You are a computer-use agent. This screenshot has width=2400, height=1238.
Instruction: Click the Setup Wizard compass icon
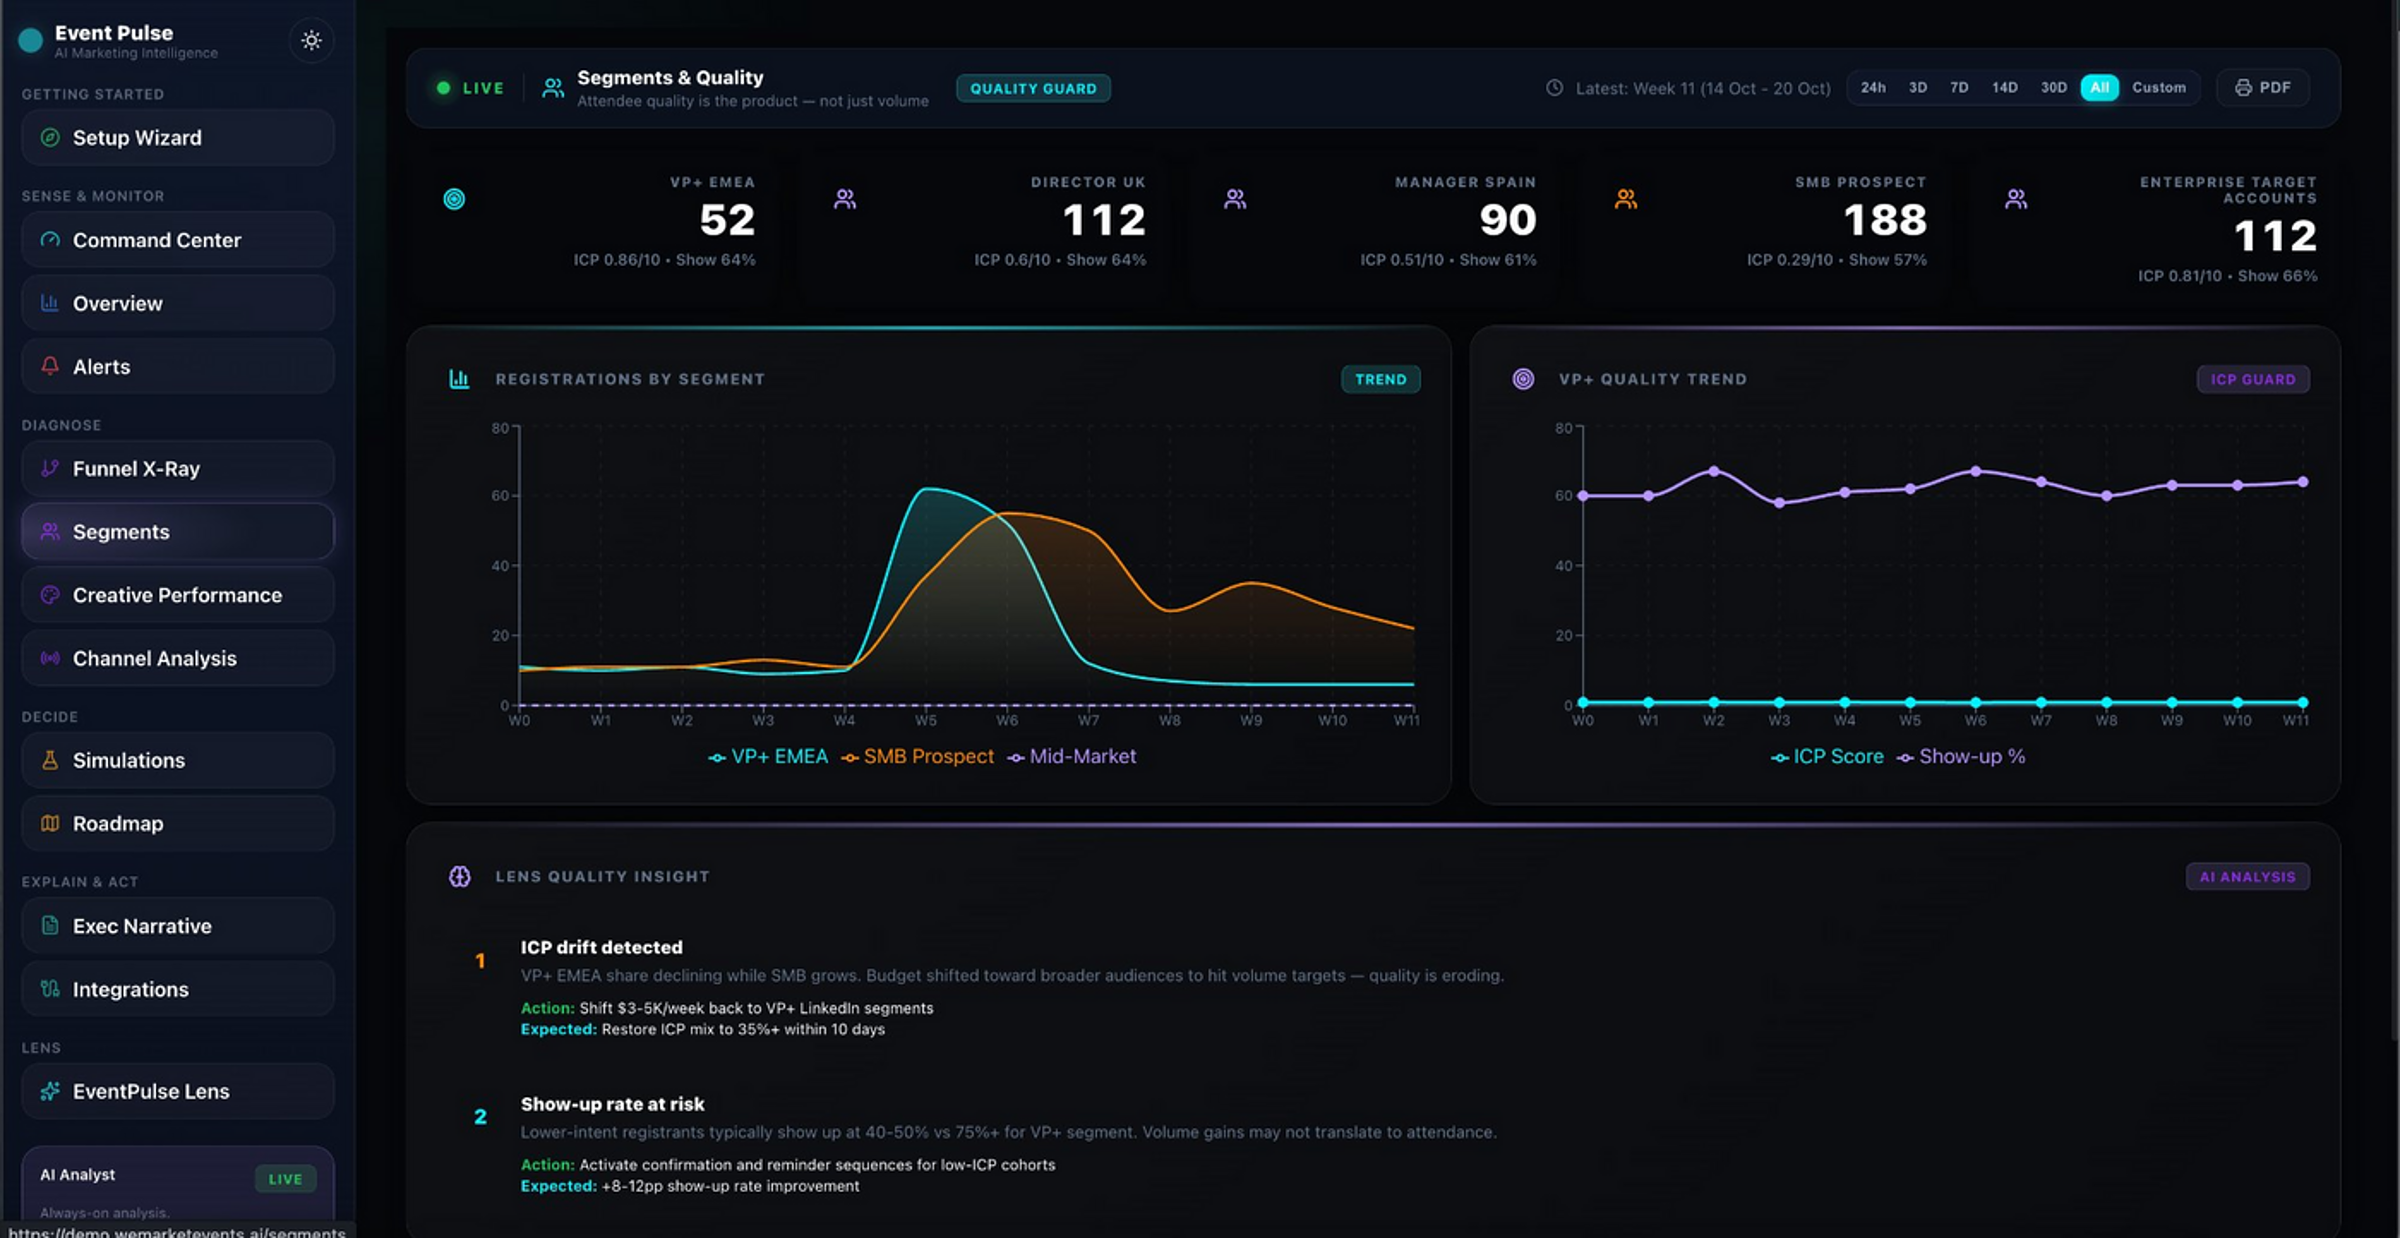[x=50, y=138]
